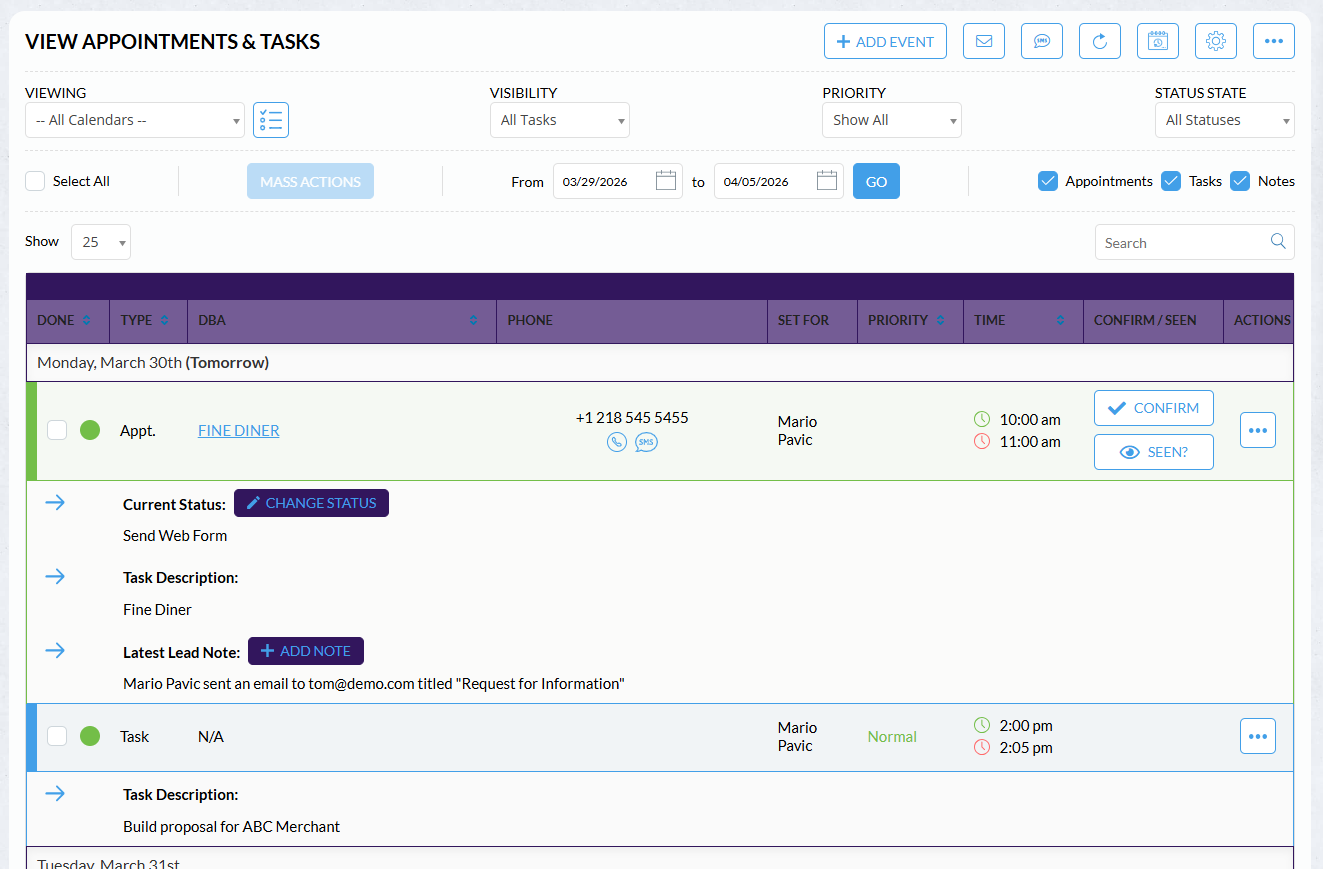Open the Status State dropdown
This screenshot has height=869, width=1323.
click(1224, 120)
